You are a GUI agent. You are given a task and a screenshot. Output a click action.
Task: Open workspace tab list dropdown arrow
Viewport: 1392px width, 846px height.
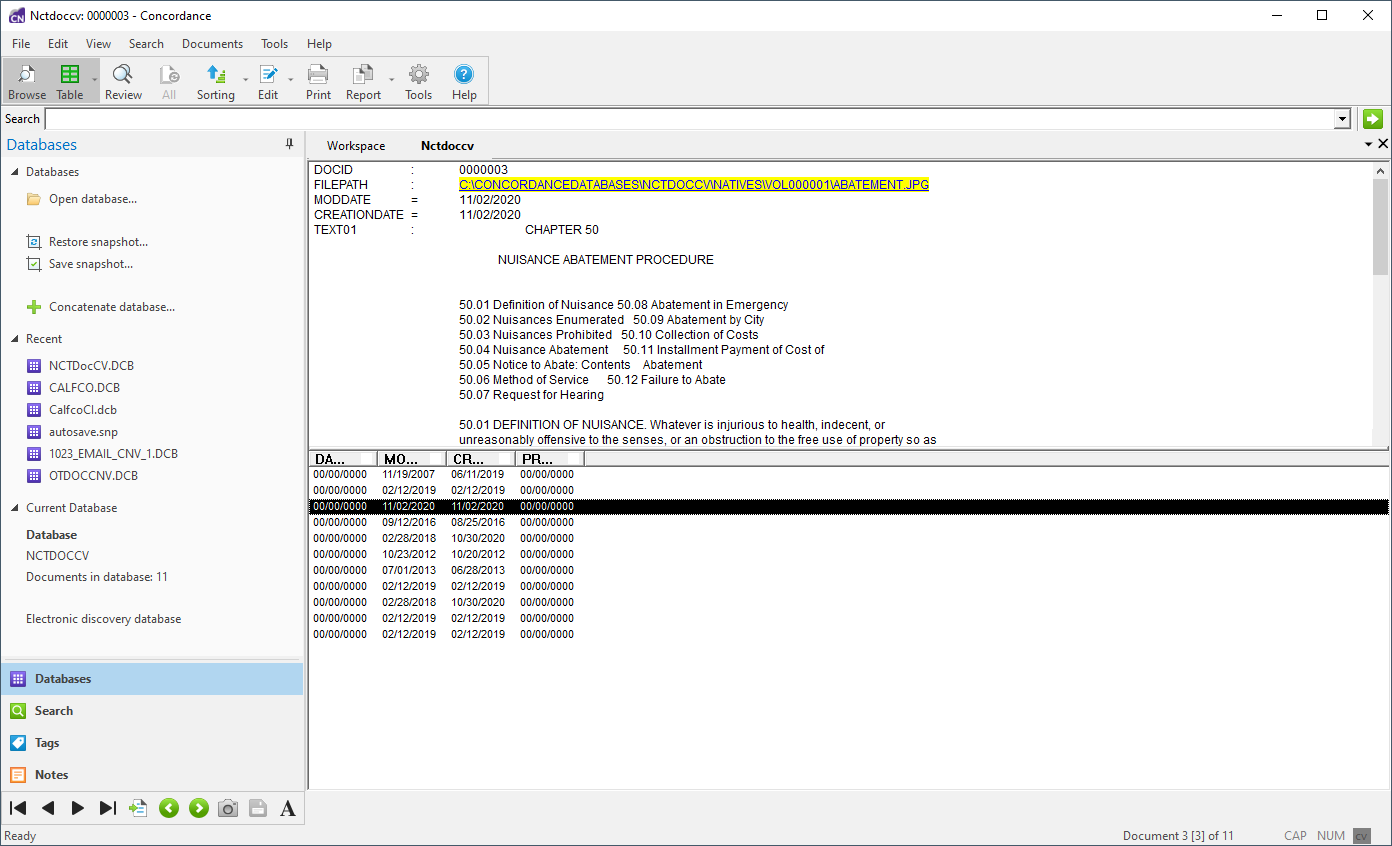click(1369, 145)
